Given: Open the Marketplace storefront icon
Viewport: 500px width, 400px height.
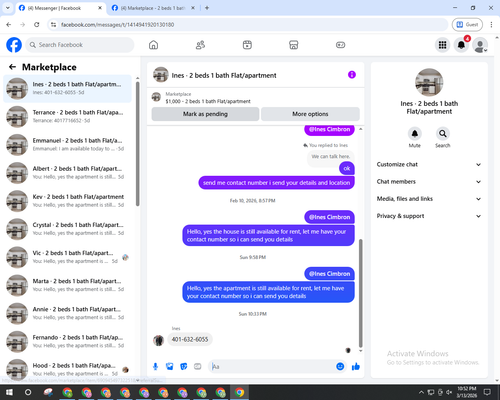Looking at the screenshot, I should tap(294, 45).
